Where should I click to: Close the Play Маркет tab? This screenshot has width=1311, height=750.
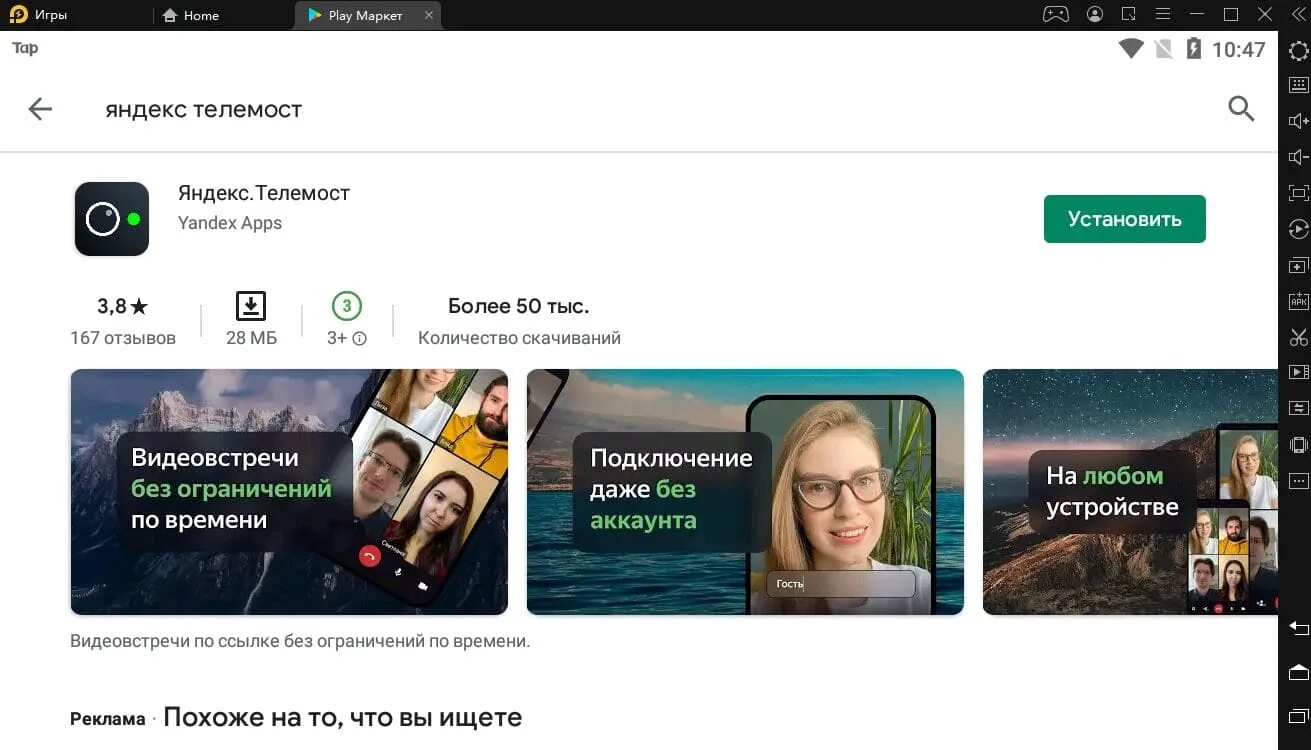coord(429,15)
